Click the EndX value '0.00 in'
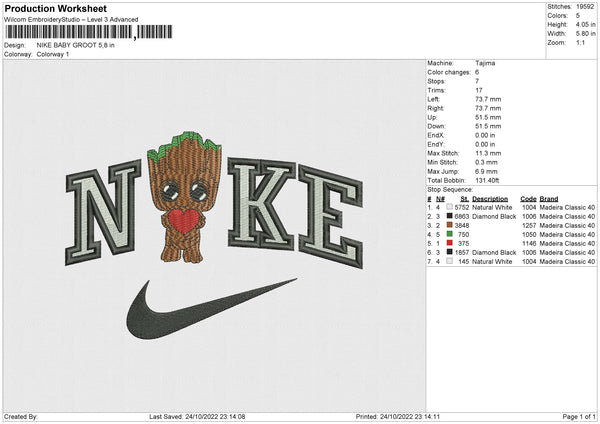This screenshot has width=600, height=424. coord(485,135)
